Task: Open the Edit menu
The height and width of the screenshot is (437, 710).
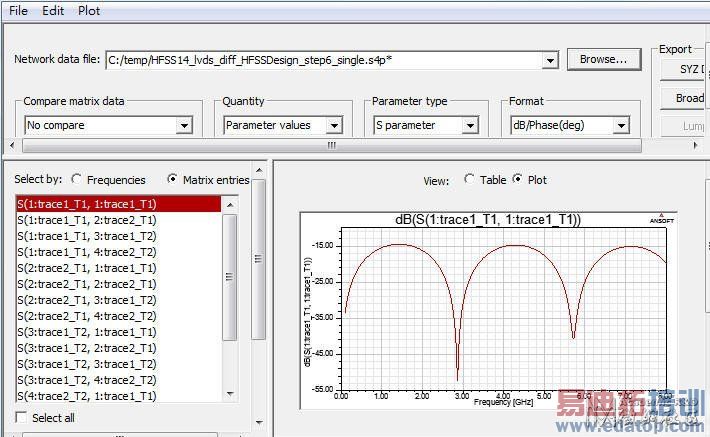Action: (53, 10)
